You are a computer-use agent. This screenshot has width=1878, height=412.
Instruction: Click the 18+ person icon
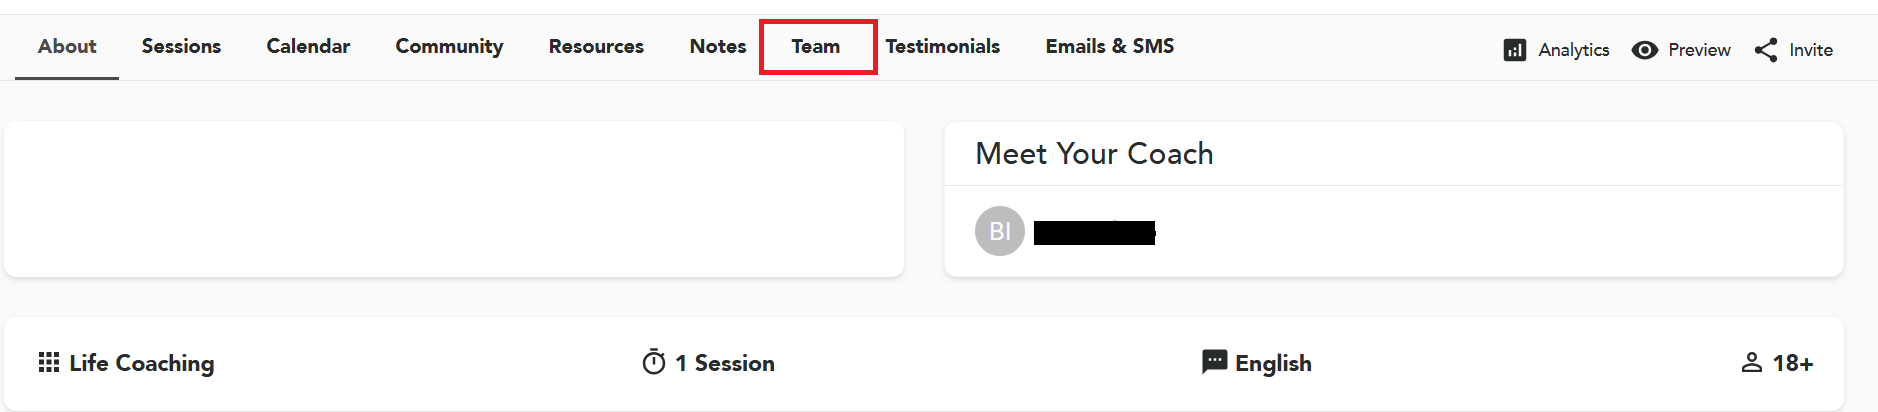[1751, 362]
